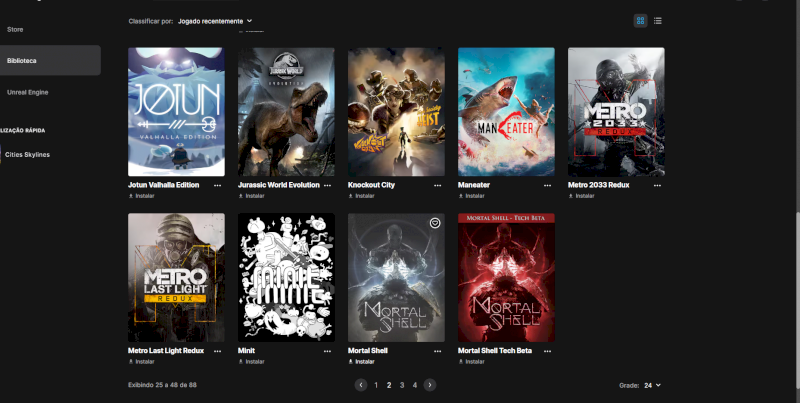Click the next page arrow
Viewport: 800px width, 403px height.
430,384
